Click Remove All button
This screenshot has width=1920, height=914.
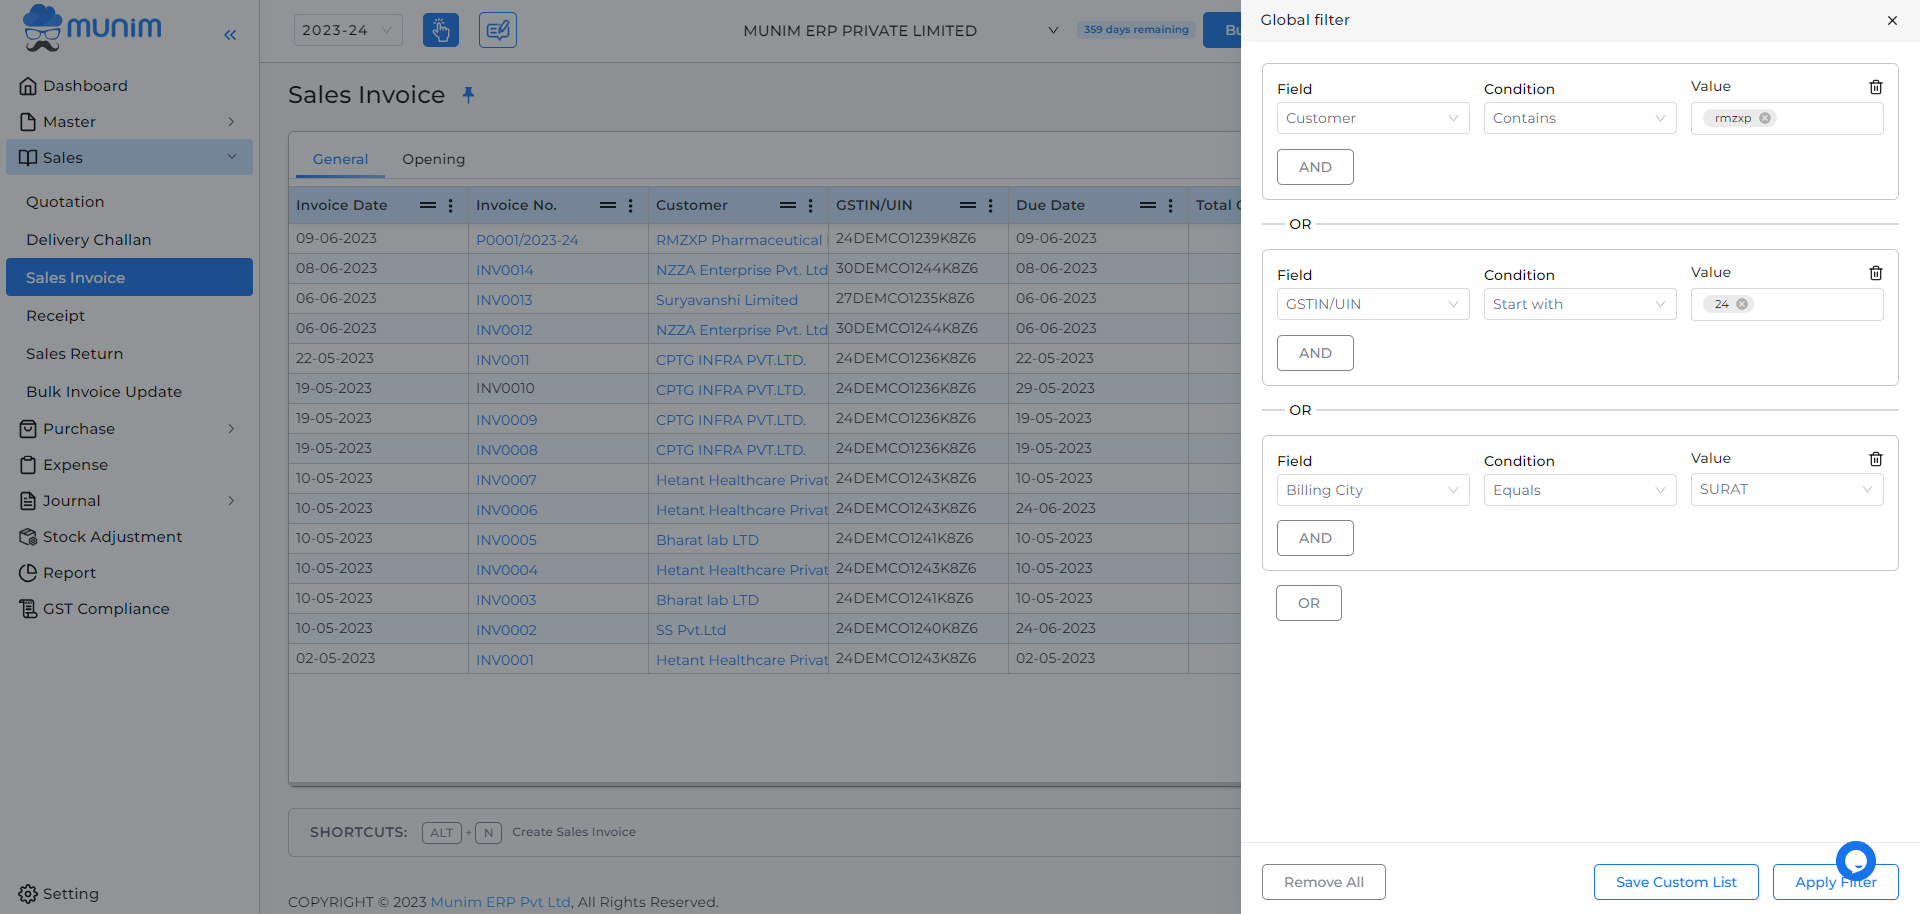(1324, 882)
